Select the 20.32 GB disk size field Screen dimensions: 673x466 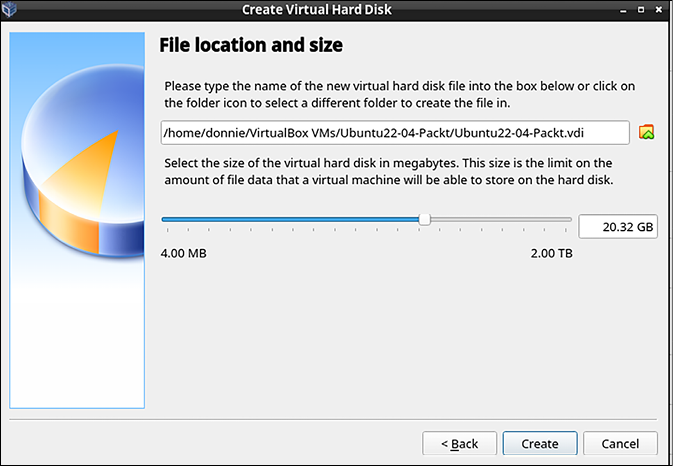(618, 227)
